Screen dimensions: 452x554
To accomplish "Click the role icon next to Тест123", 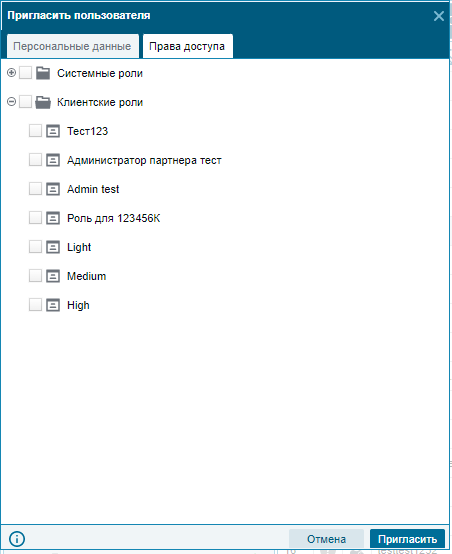I will (53, 131).
